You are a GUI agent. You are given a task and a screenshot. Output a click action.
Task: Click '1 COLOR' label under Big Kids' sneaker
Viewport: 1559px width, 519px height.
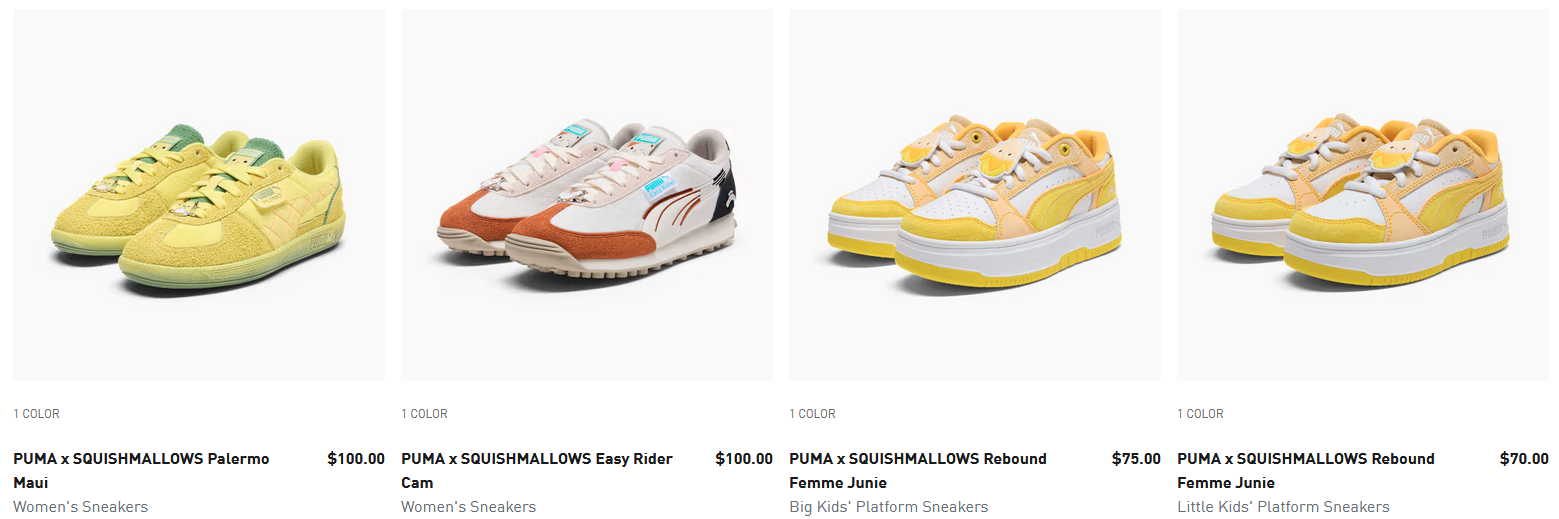click(x=812, y=414)
